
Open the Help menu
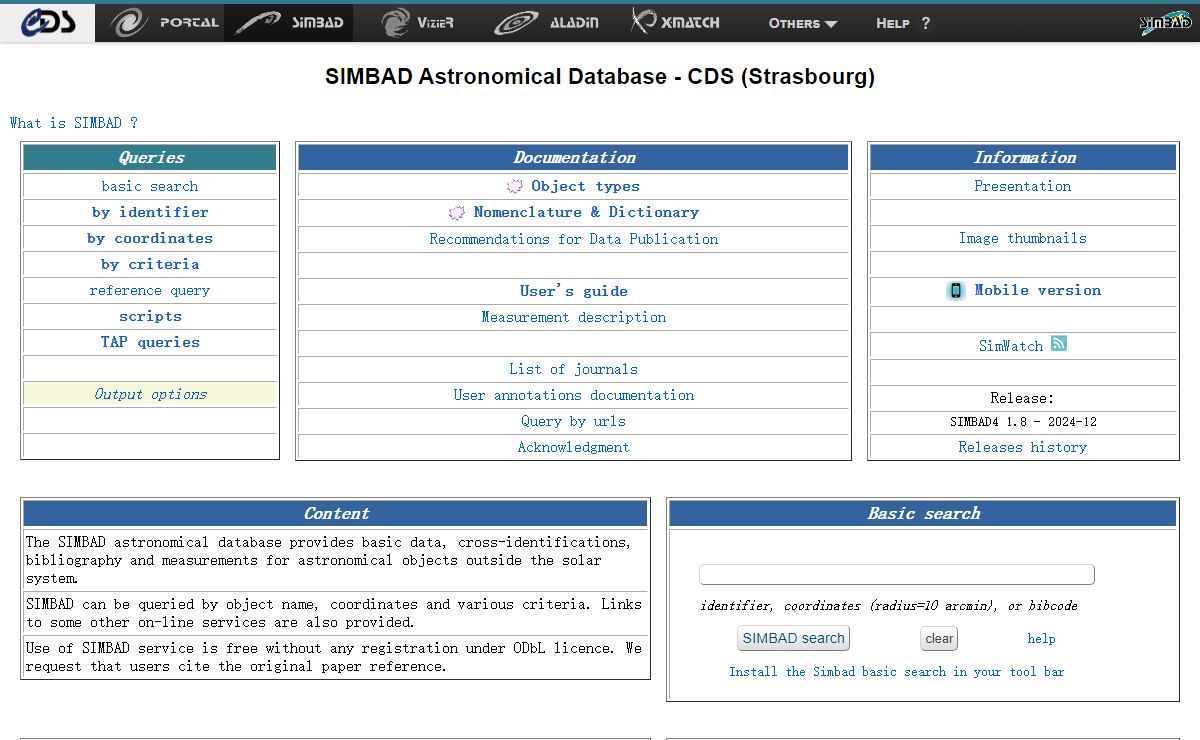pos(903,23)
